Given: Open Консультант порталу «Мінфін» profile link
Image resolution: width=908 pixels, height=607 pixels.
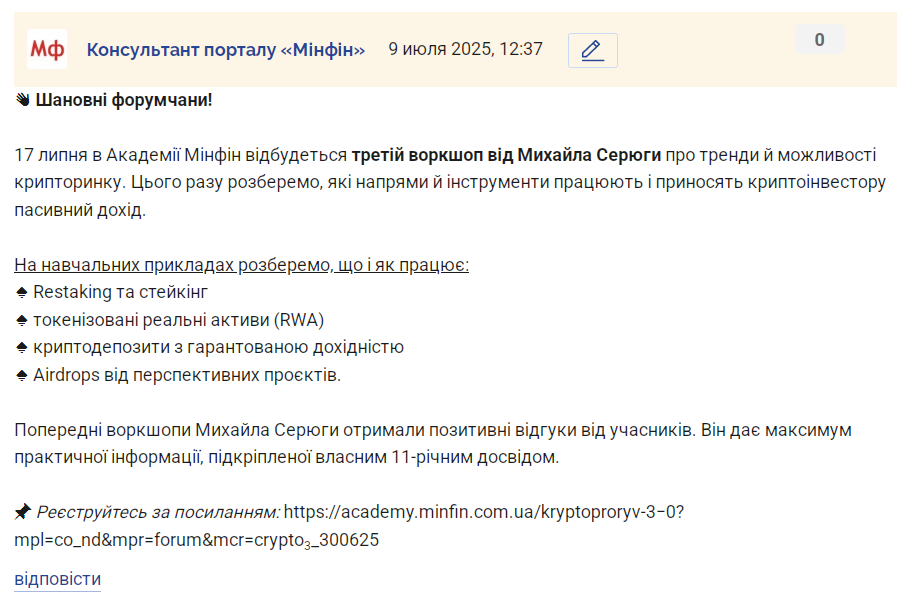Looking at the screenshot, I should point(226,50).
